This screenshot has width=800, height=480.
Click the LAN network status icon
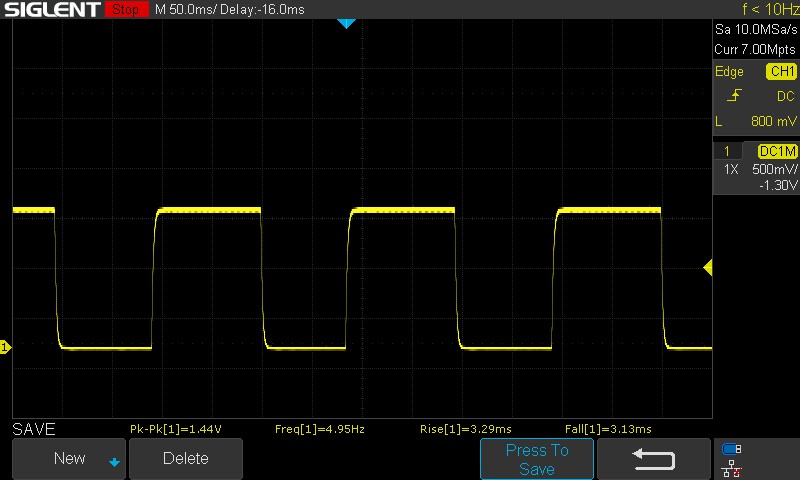(x=732, y=468)
